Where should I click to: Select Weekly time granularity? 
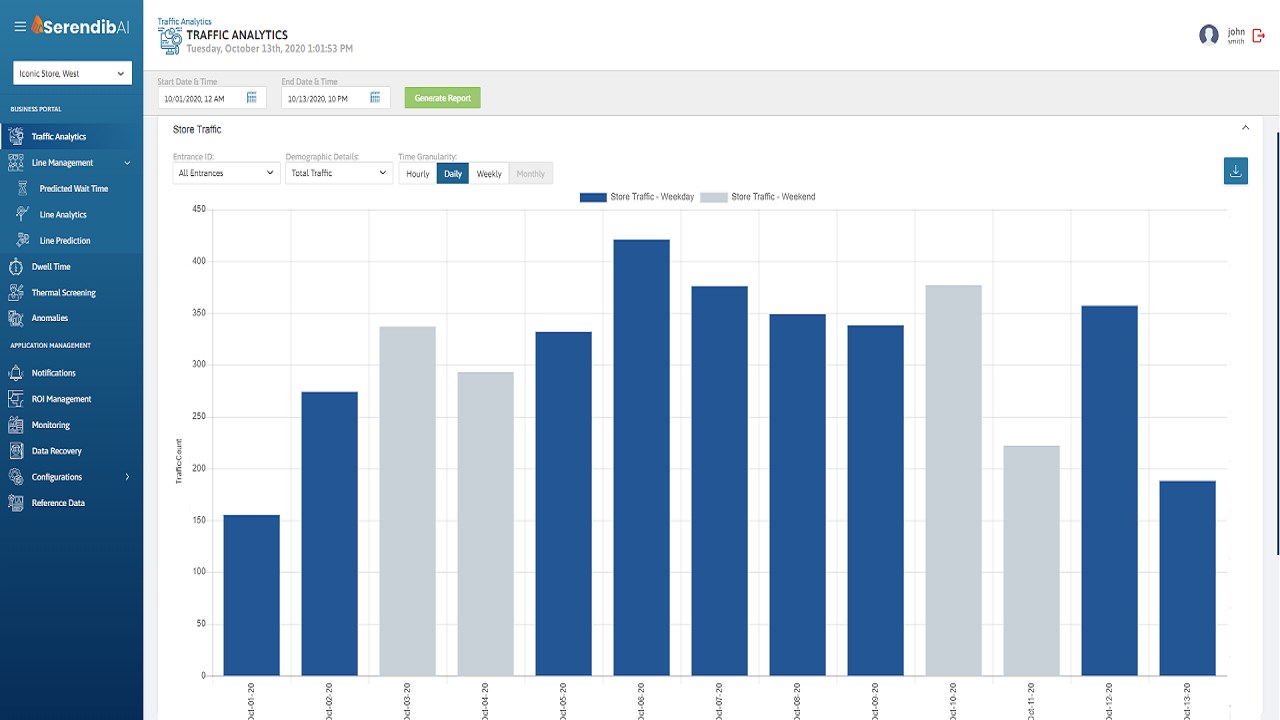pos(489,173)
